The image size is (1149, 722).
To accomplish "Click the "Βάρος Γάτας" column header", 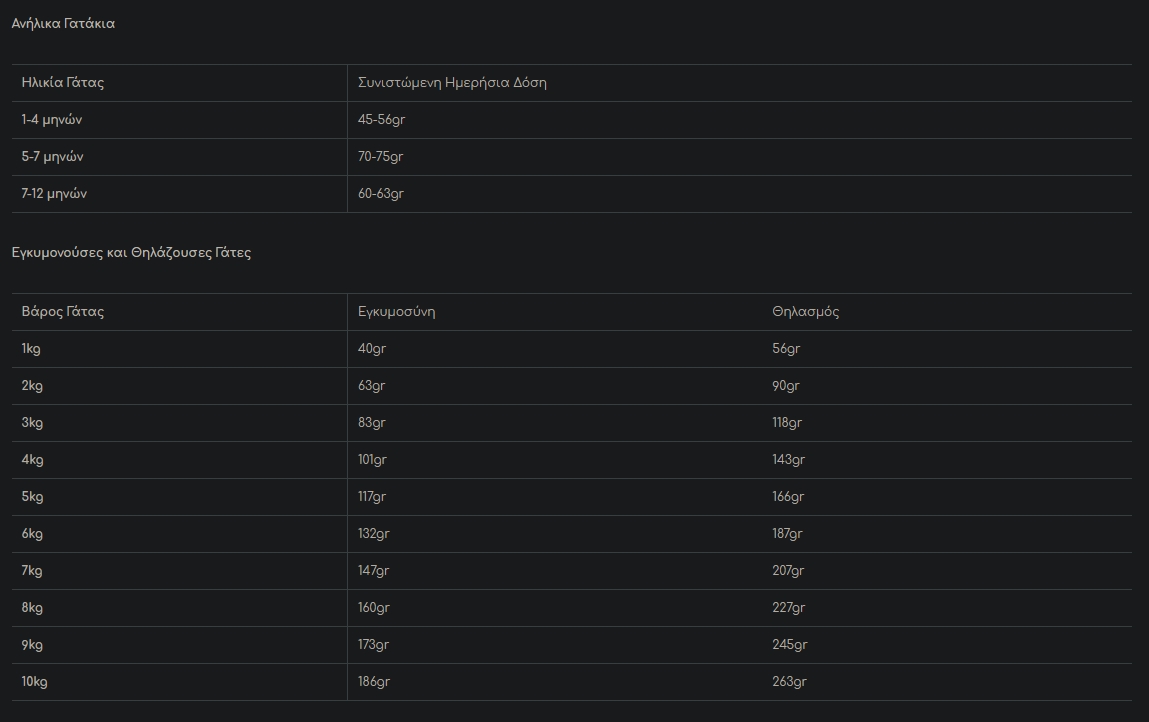I will (63, 312).
